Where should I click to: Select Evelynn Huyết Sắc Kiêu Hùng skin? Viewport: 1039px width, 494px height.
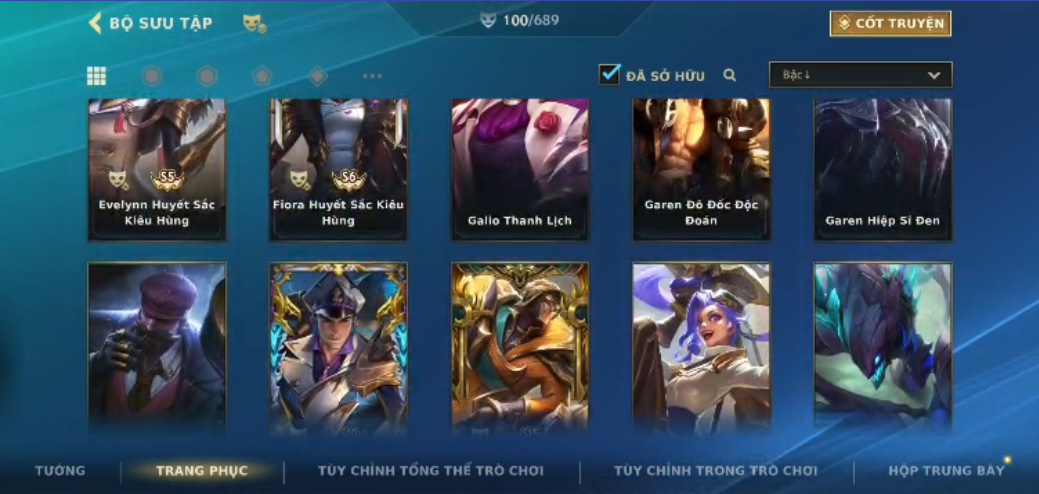coord(157,170)
